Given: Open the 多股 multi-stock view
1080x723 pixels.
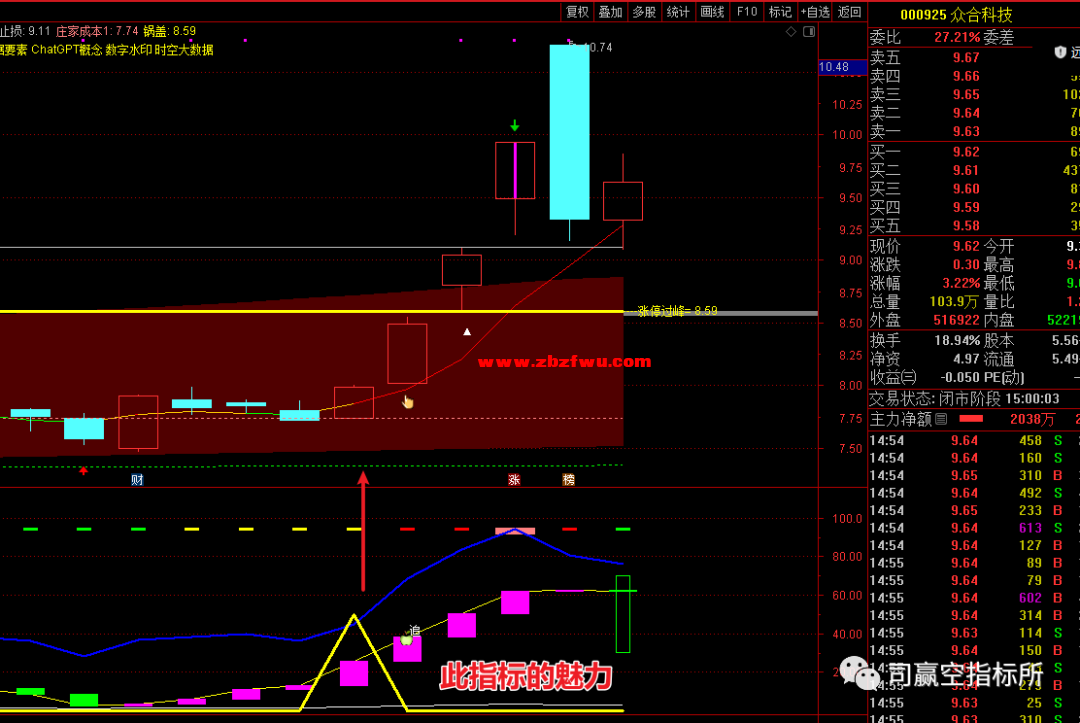Looking at the screenshot, I should pos(644,12).
